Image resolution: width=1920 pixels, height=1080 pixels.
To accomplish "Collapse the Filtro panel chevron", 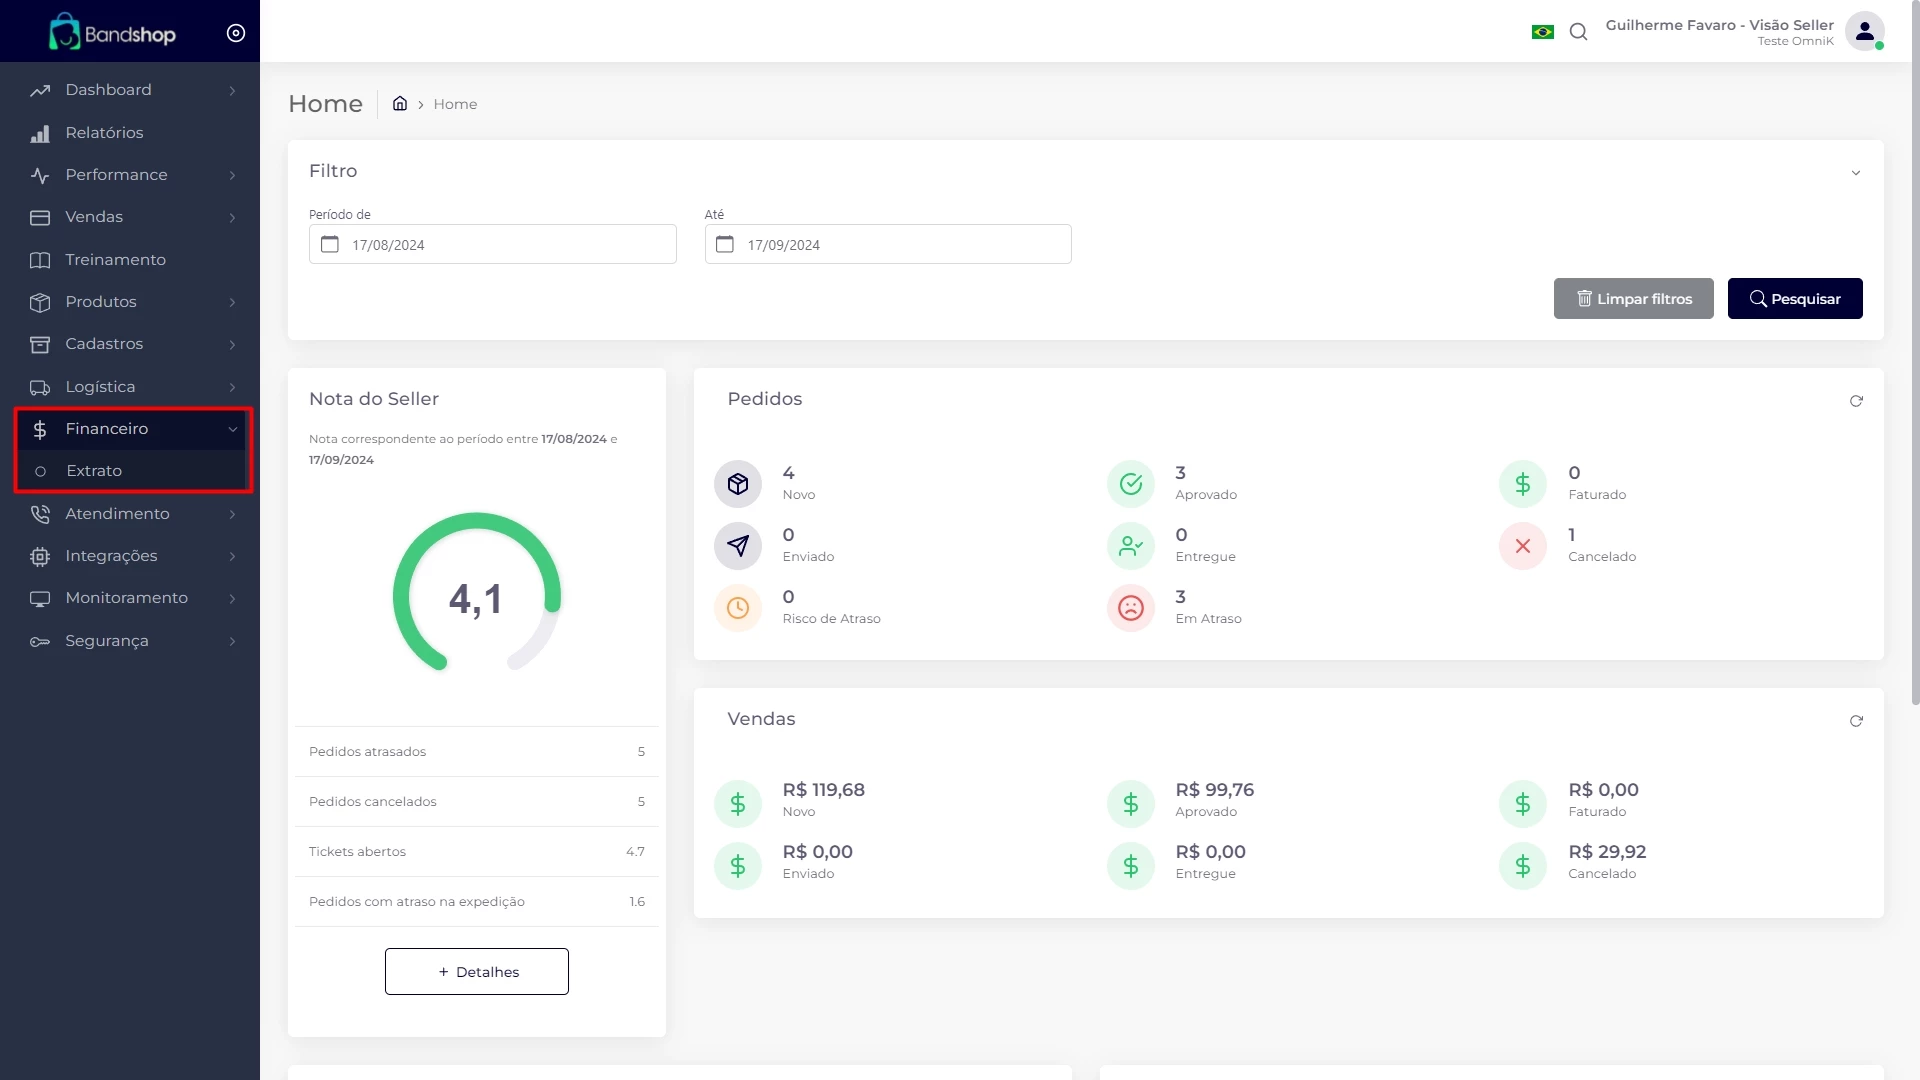I will (1856, 173).
